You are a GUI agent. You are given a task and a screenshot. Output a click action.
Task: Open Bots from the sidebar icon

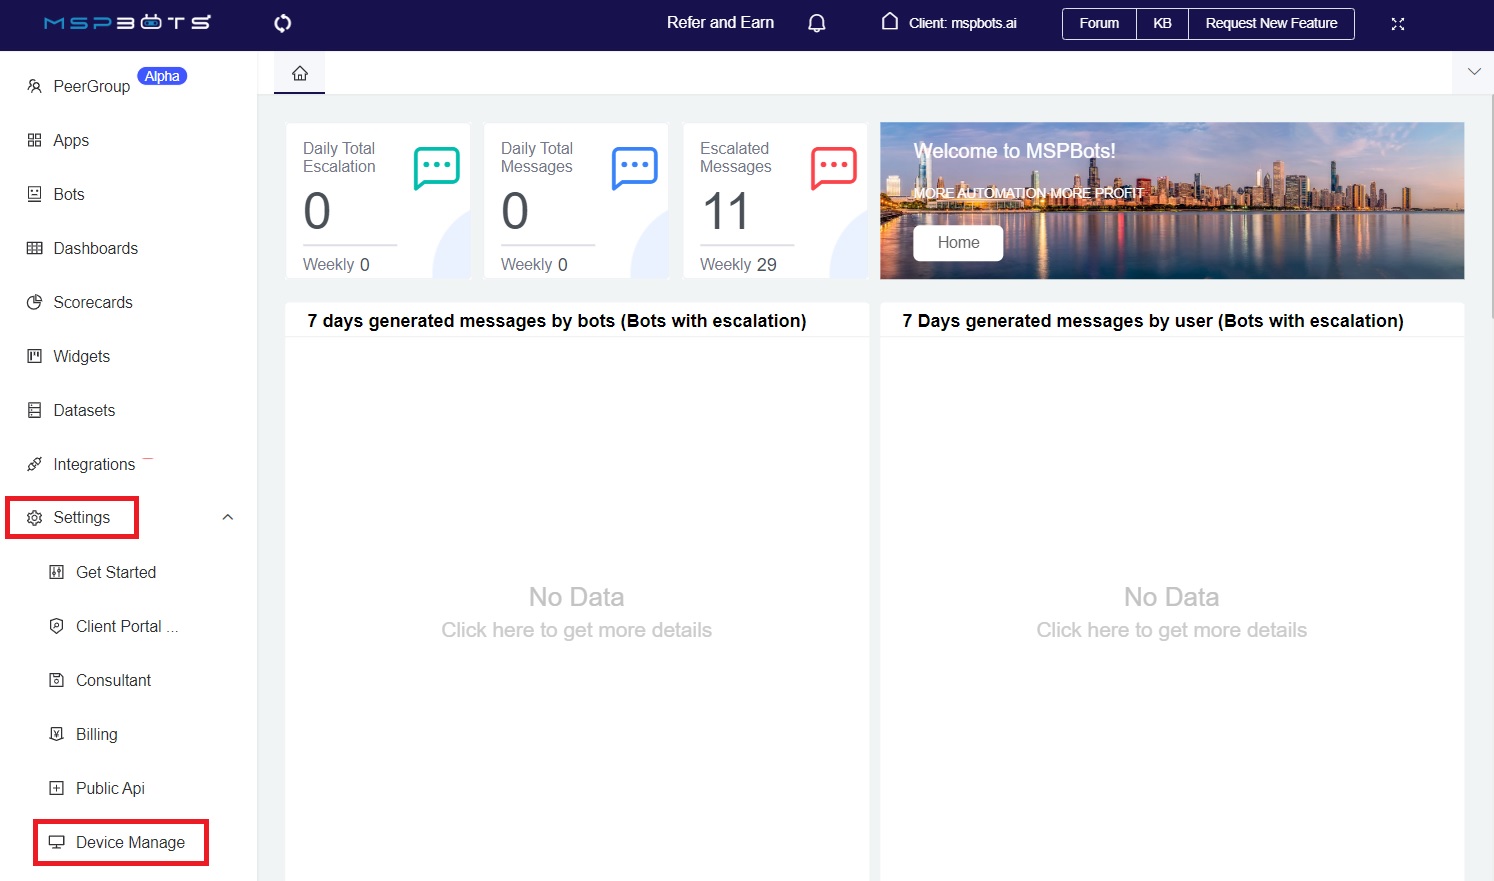33,194
